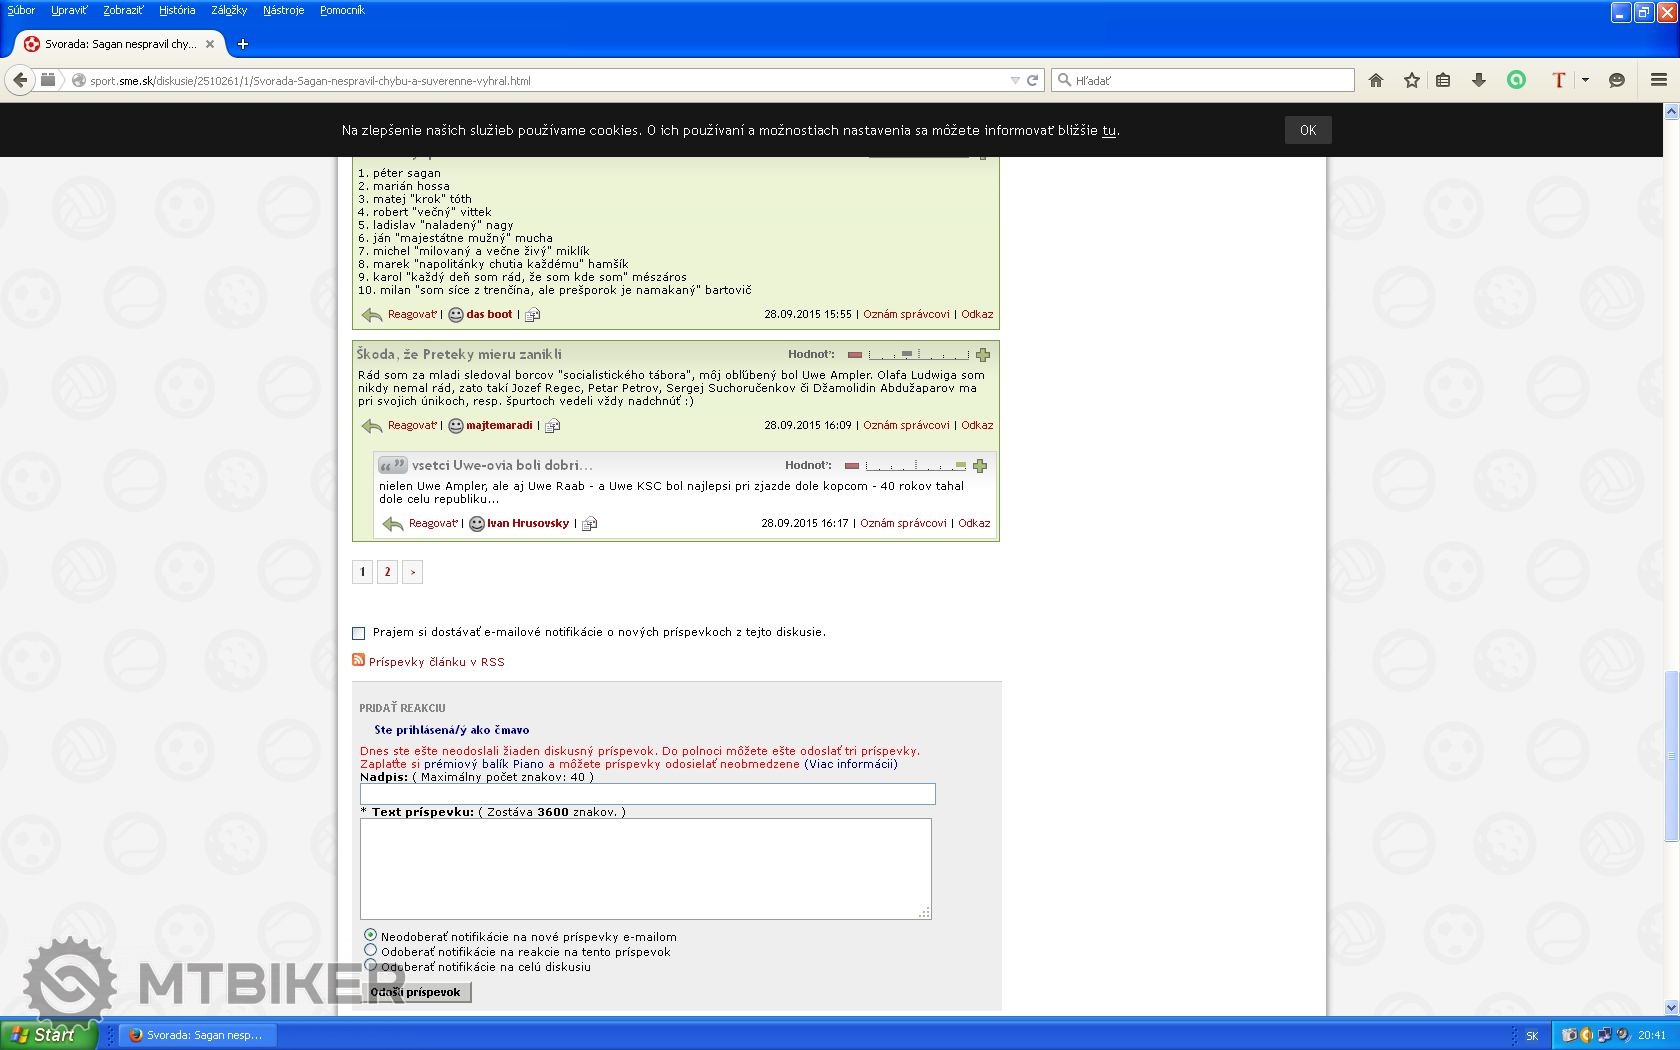Open the História menu
This screenshot has width=1680, height=1050.
(177, 10)
